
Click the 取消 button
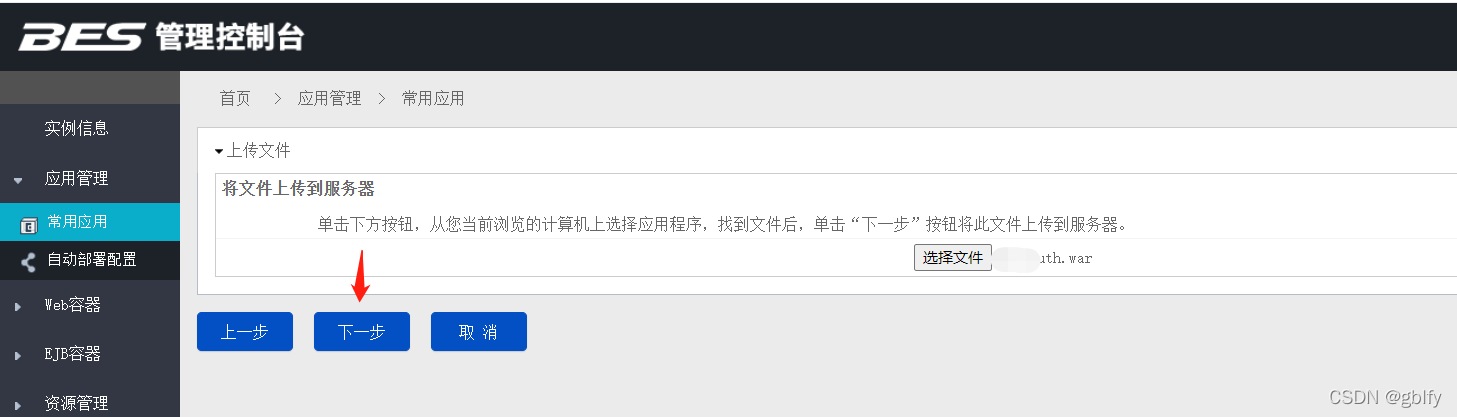[x=479, y=332]
